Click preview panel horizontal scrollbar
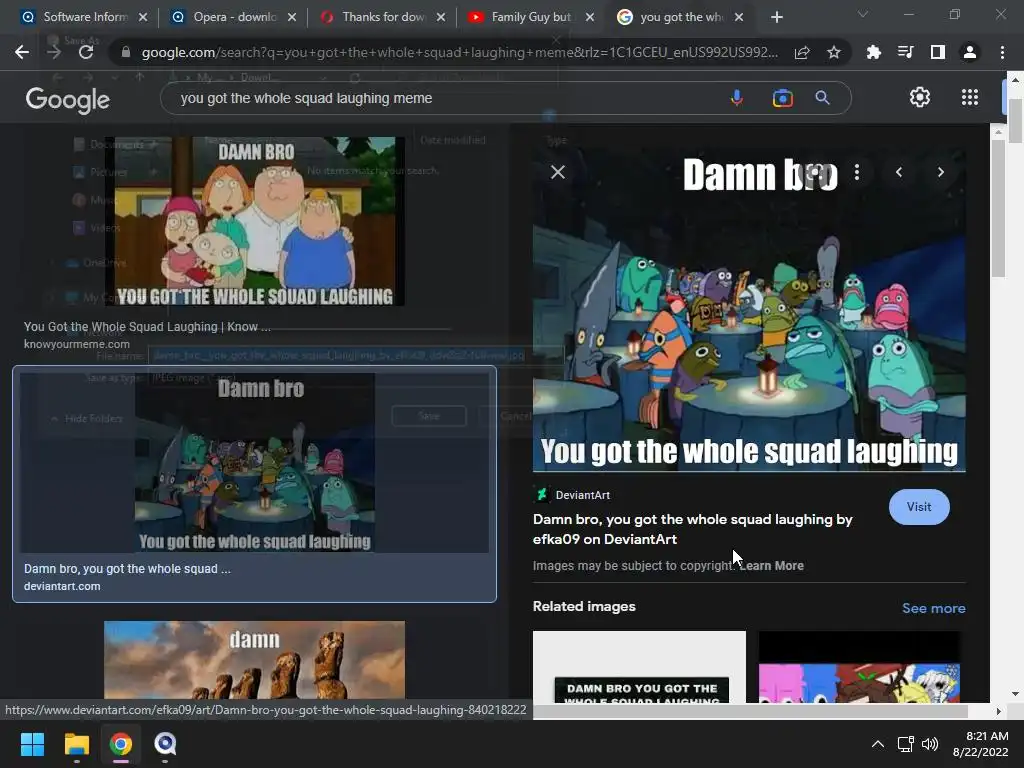This screenshot has width=1024, height=768. tap(751, 711)
